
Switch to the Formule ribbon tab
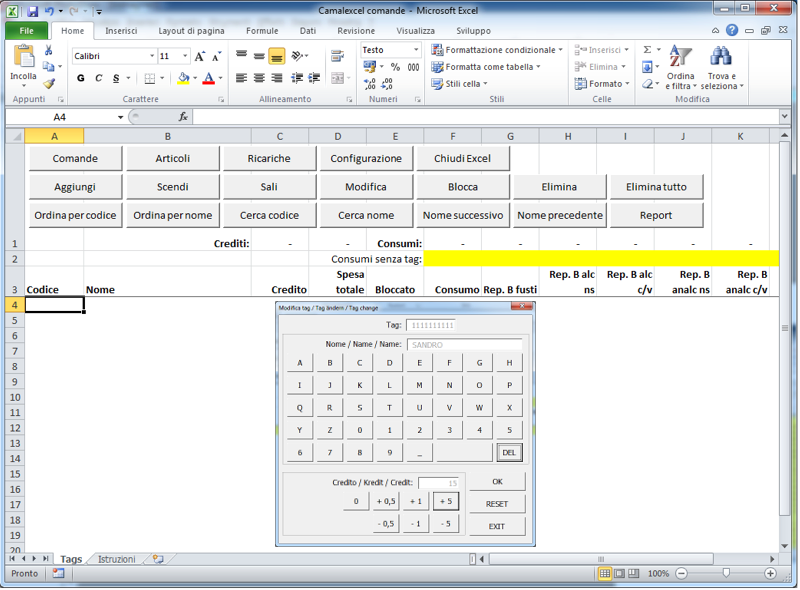[262, 31]
